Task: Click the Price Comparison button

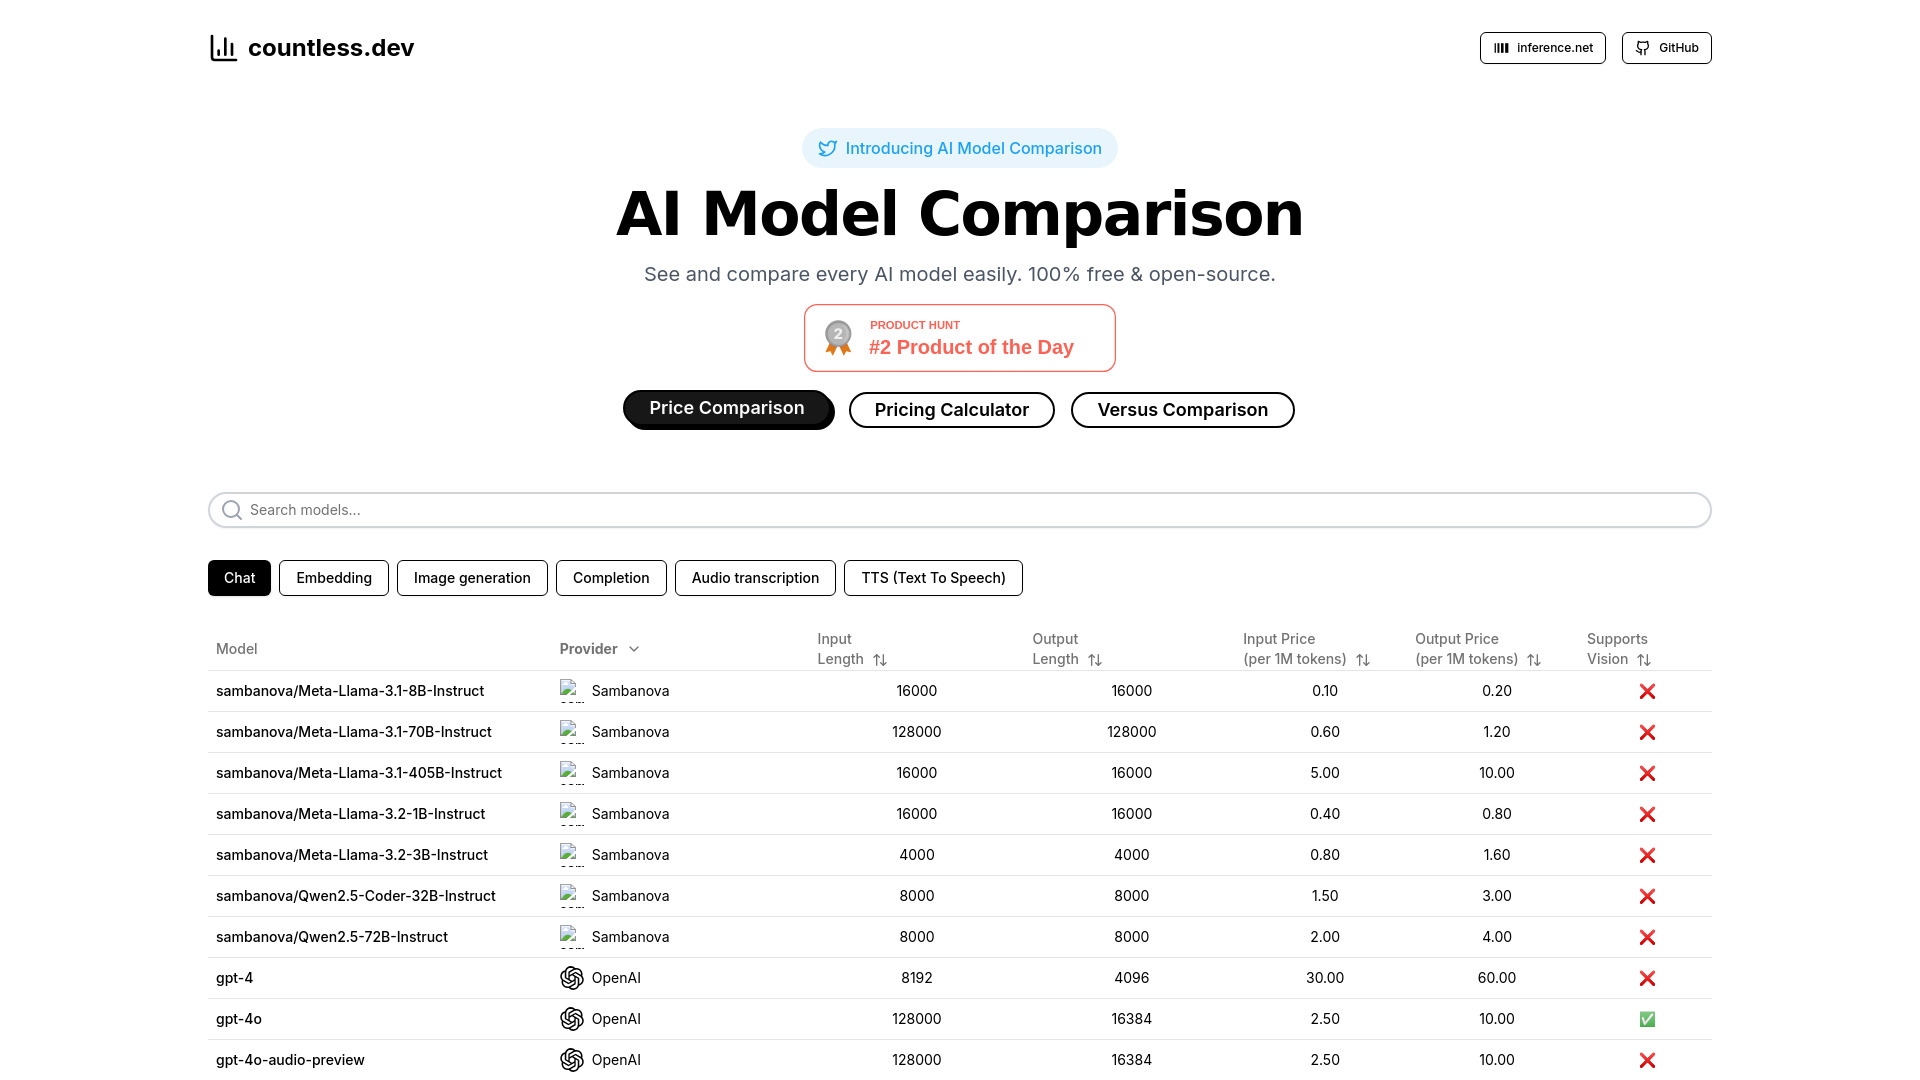Action: coord(727,409)
